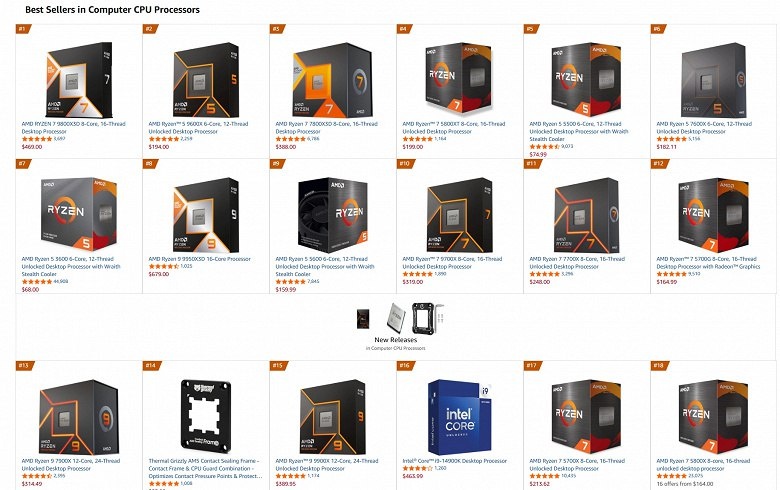Open New Releases in Computer CPU Processors
This screenshot has width=780, height=490.
point(395,340)
